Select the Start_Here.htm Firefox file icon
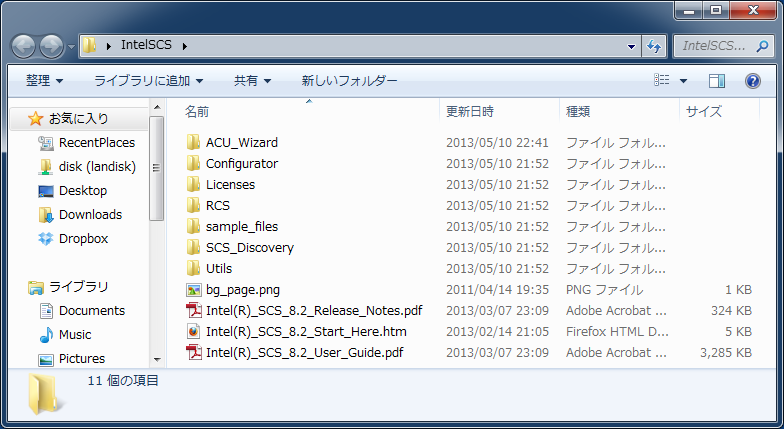Screen dimensions: 784x429 194,332
